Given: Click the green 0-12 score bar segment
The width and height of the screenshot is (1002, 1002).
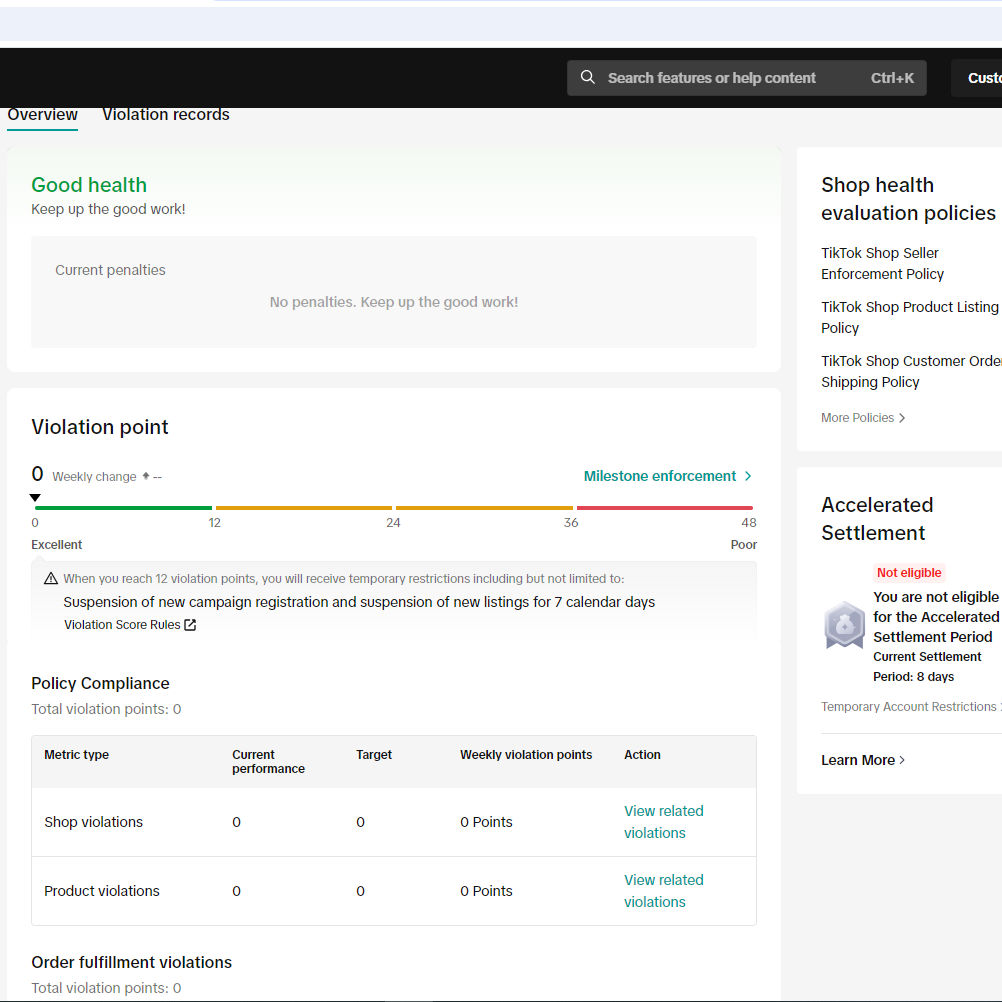Looking at the screenshot, I should (x=123, y=508).
